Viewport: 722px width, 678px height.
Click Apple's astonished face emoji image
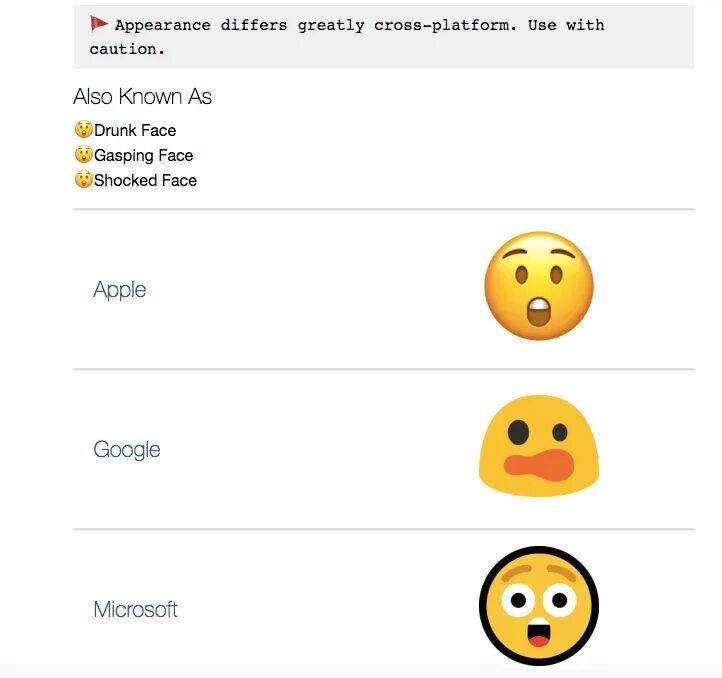(539, 286)
